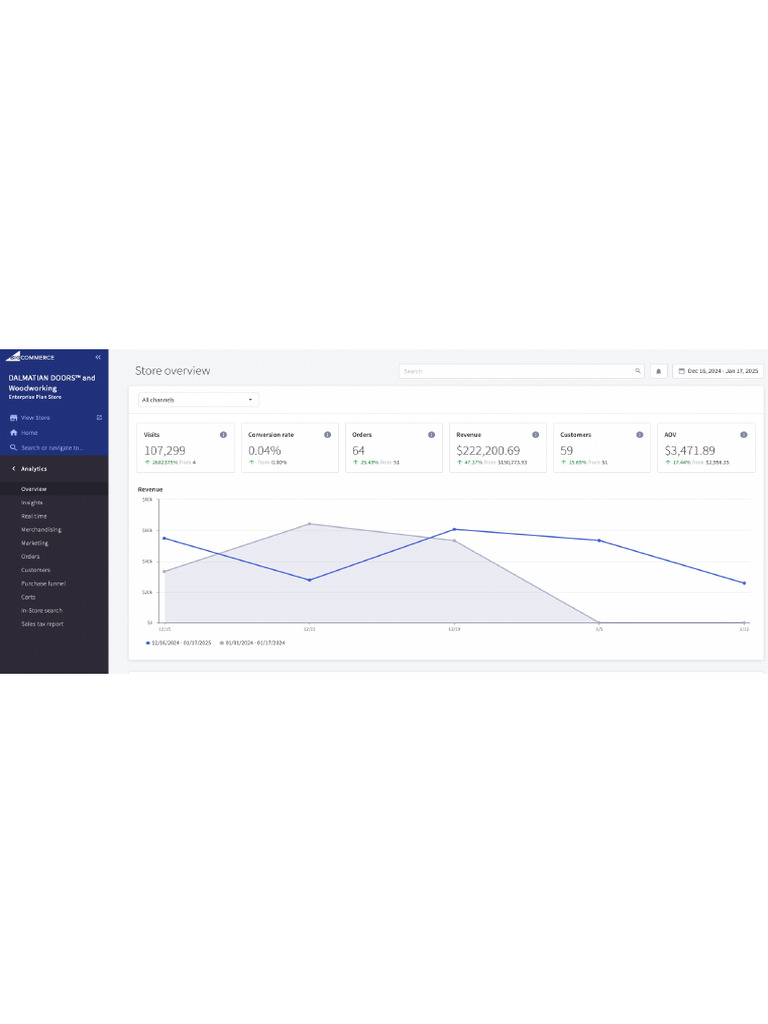This screenshot has width=768, height=1024.
Task: Open Marketing analytics page
Action: 35,543
